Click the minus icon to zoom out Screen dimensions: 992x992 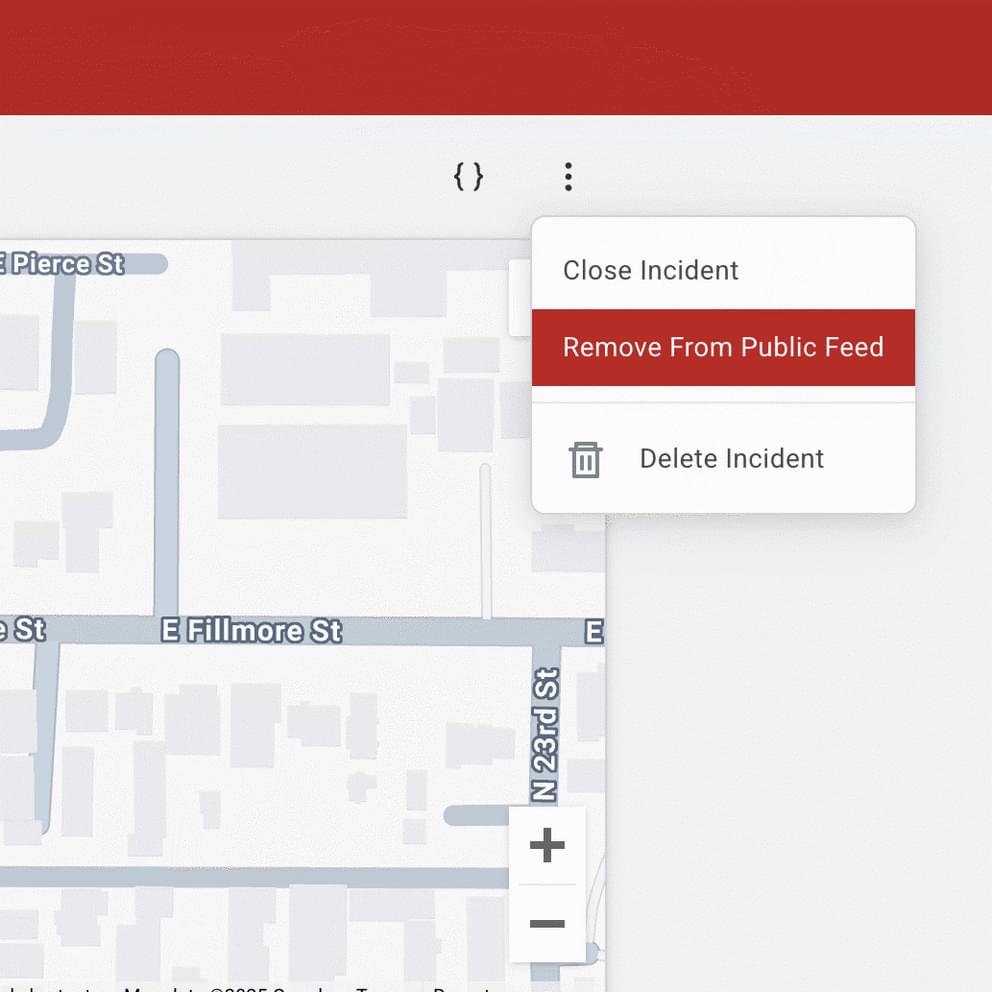point(547,925)
